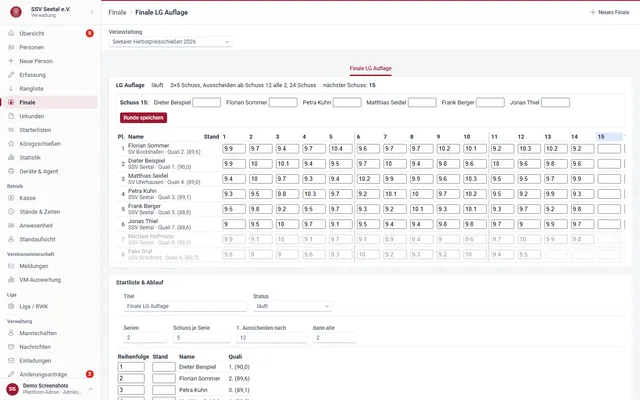Viewport: 640px width, 400px height.
Task: Open the Veranstaltung event dropdown
Action: pos(170,42)
